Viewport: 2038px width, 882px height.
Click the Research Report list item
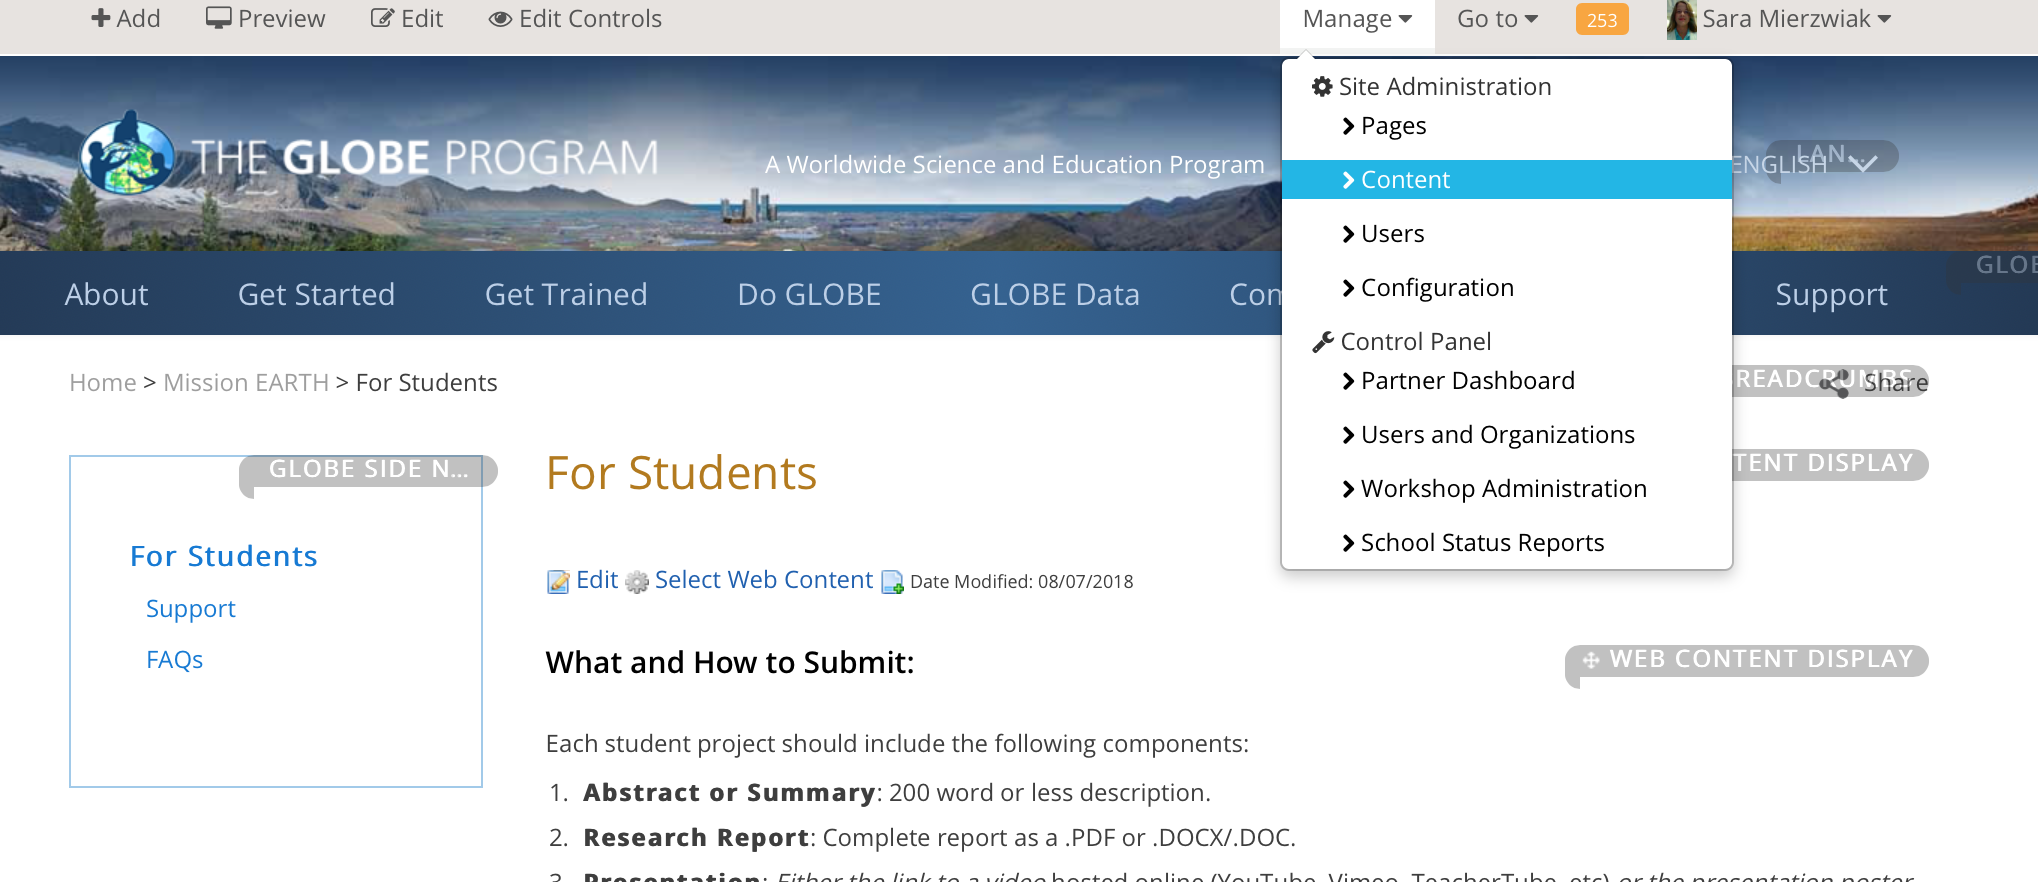coord(940,838)
